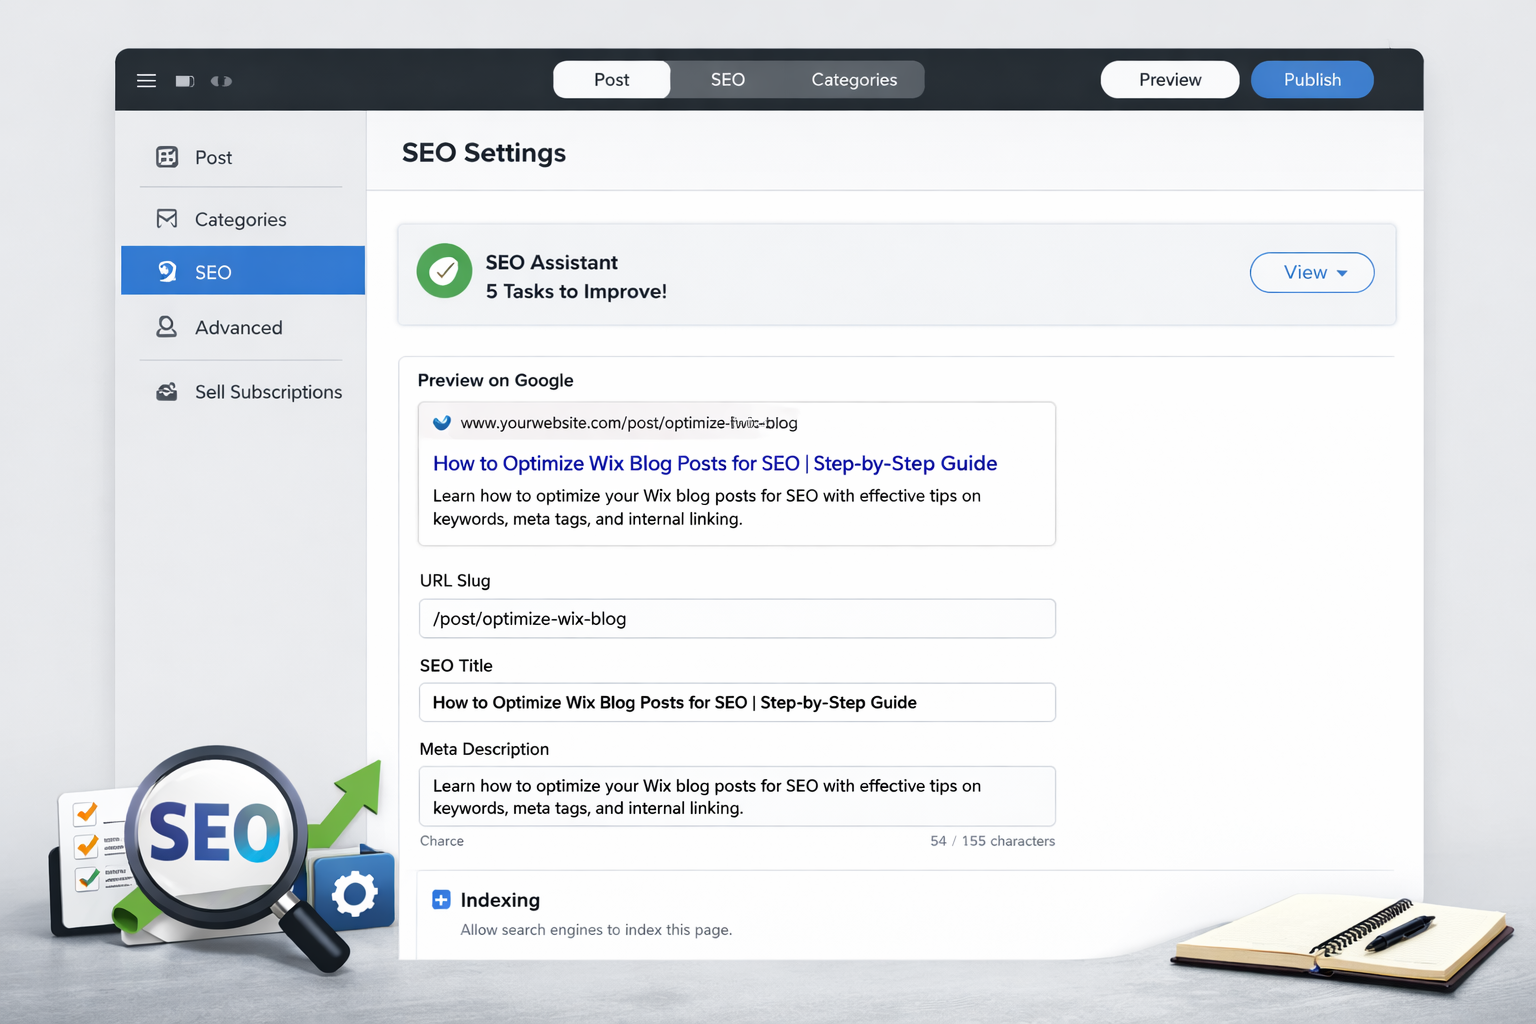Click the 'Preview on Google' label
This screenshot has width=1536, height=1024.
496,380
